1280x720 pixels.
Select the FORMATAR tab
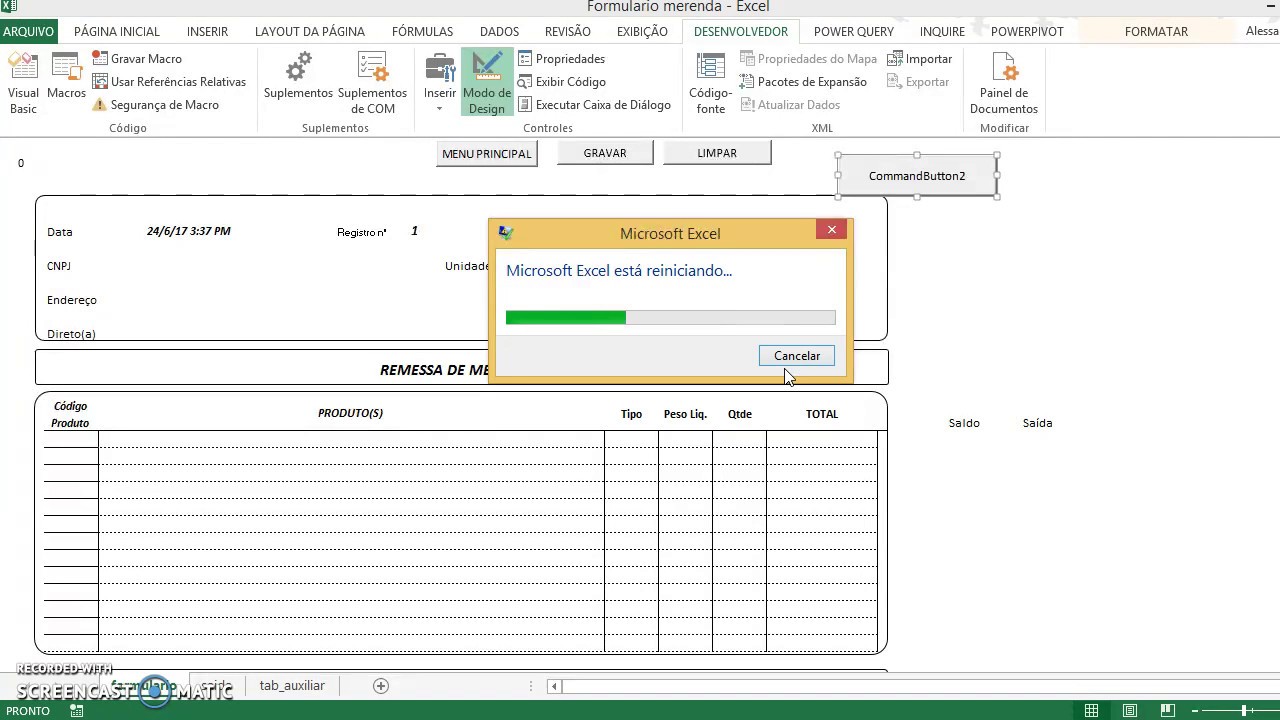click(1156, 32)
